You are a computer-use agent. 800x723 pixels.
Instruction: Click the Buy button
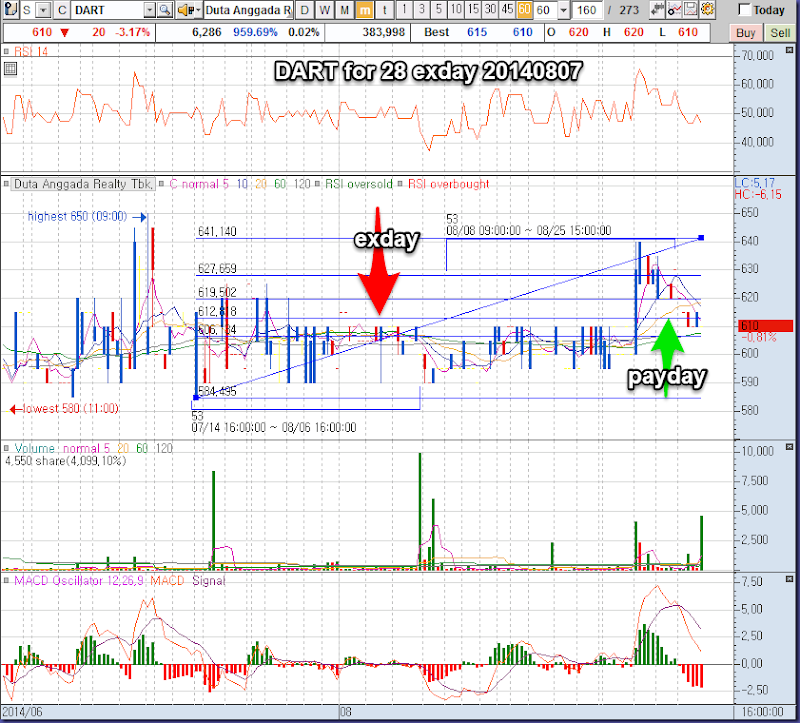point(745,33)
